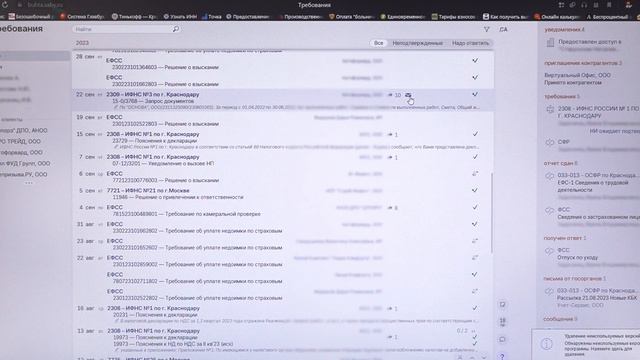
Task: Focus the "Найти" search input
Action: (122, 29)
